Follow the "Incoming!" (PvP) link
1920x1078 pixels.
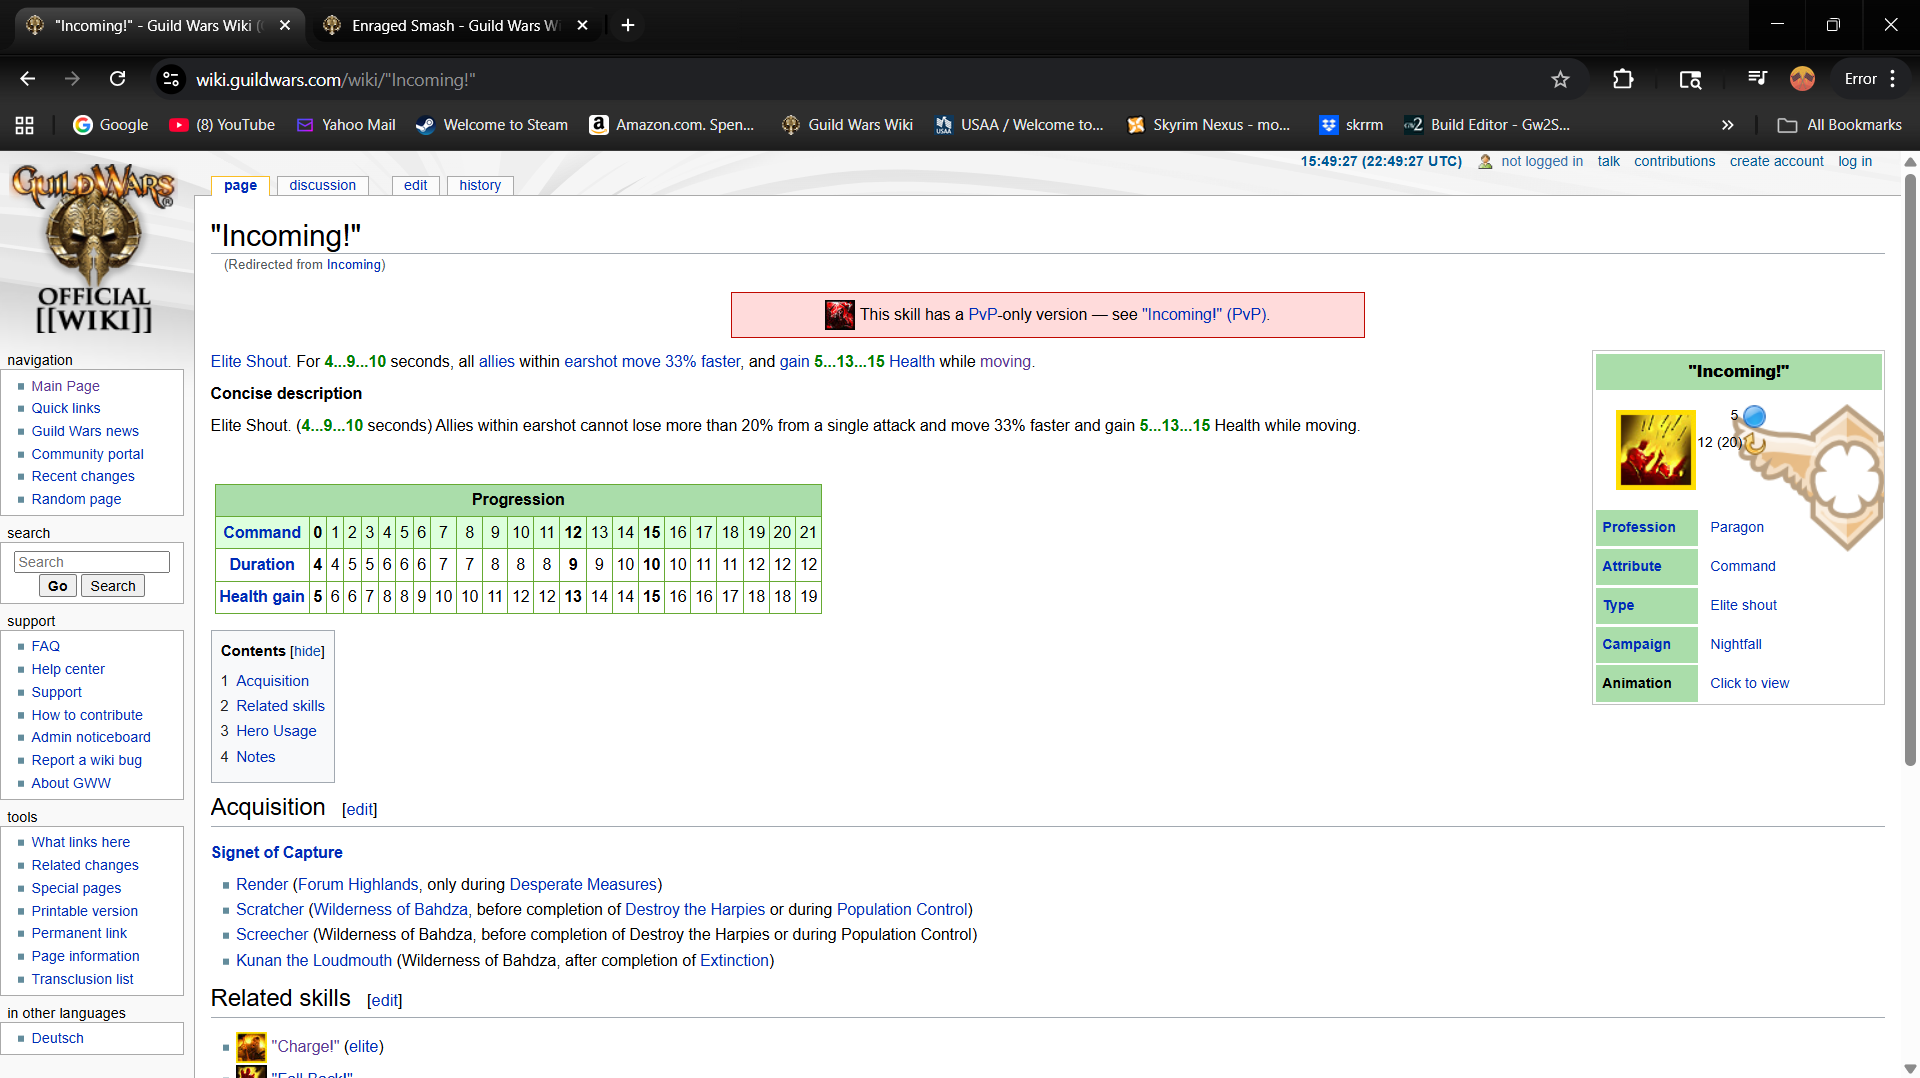coord(1204,315)
